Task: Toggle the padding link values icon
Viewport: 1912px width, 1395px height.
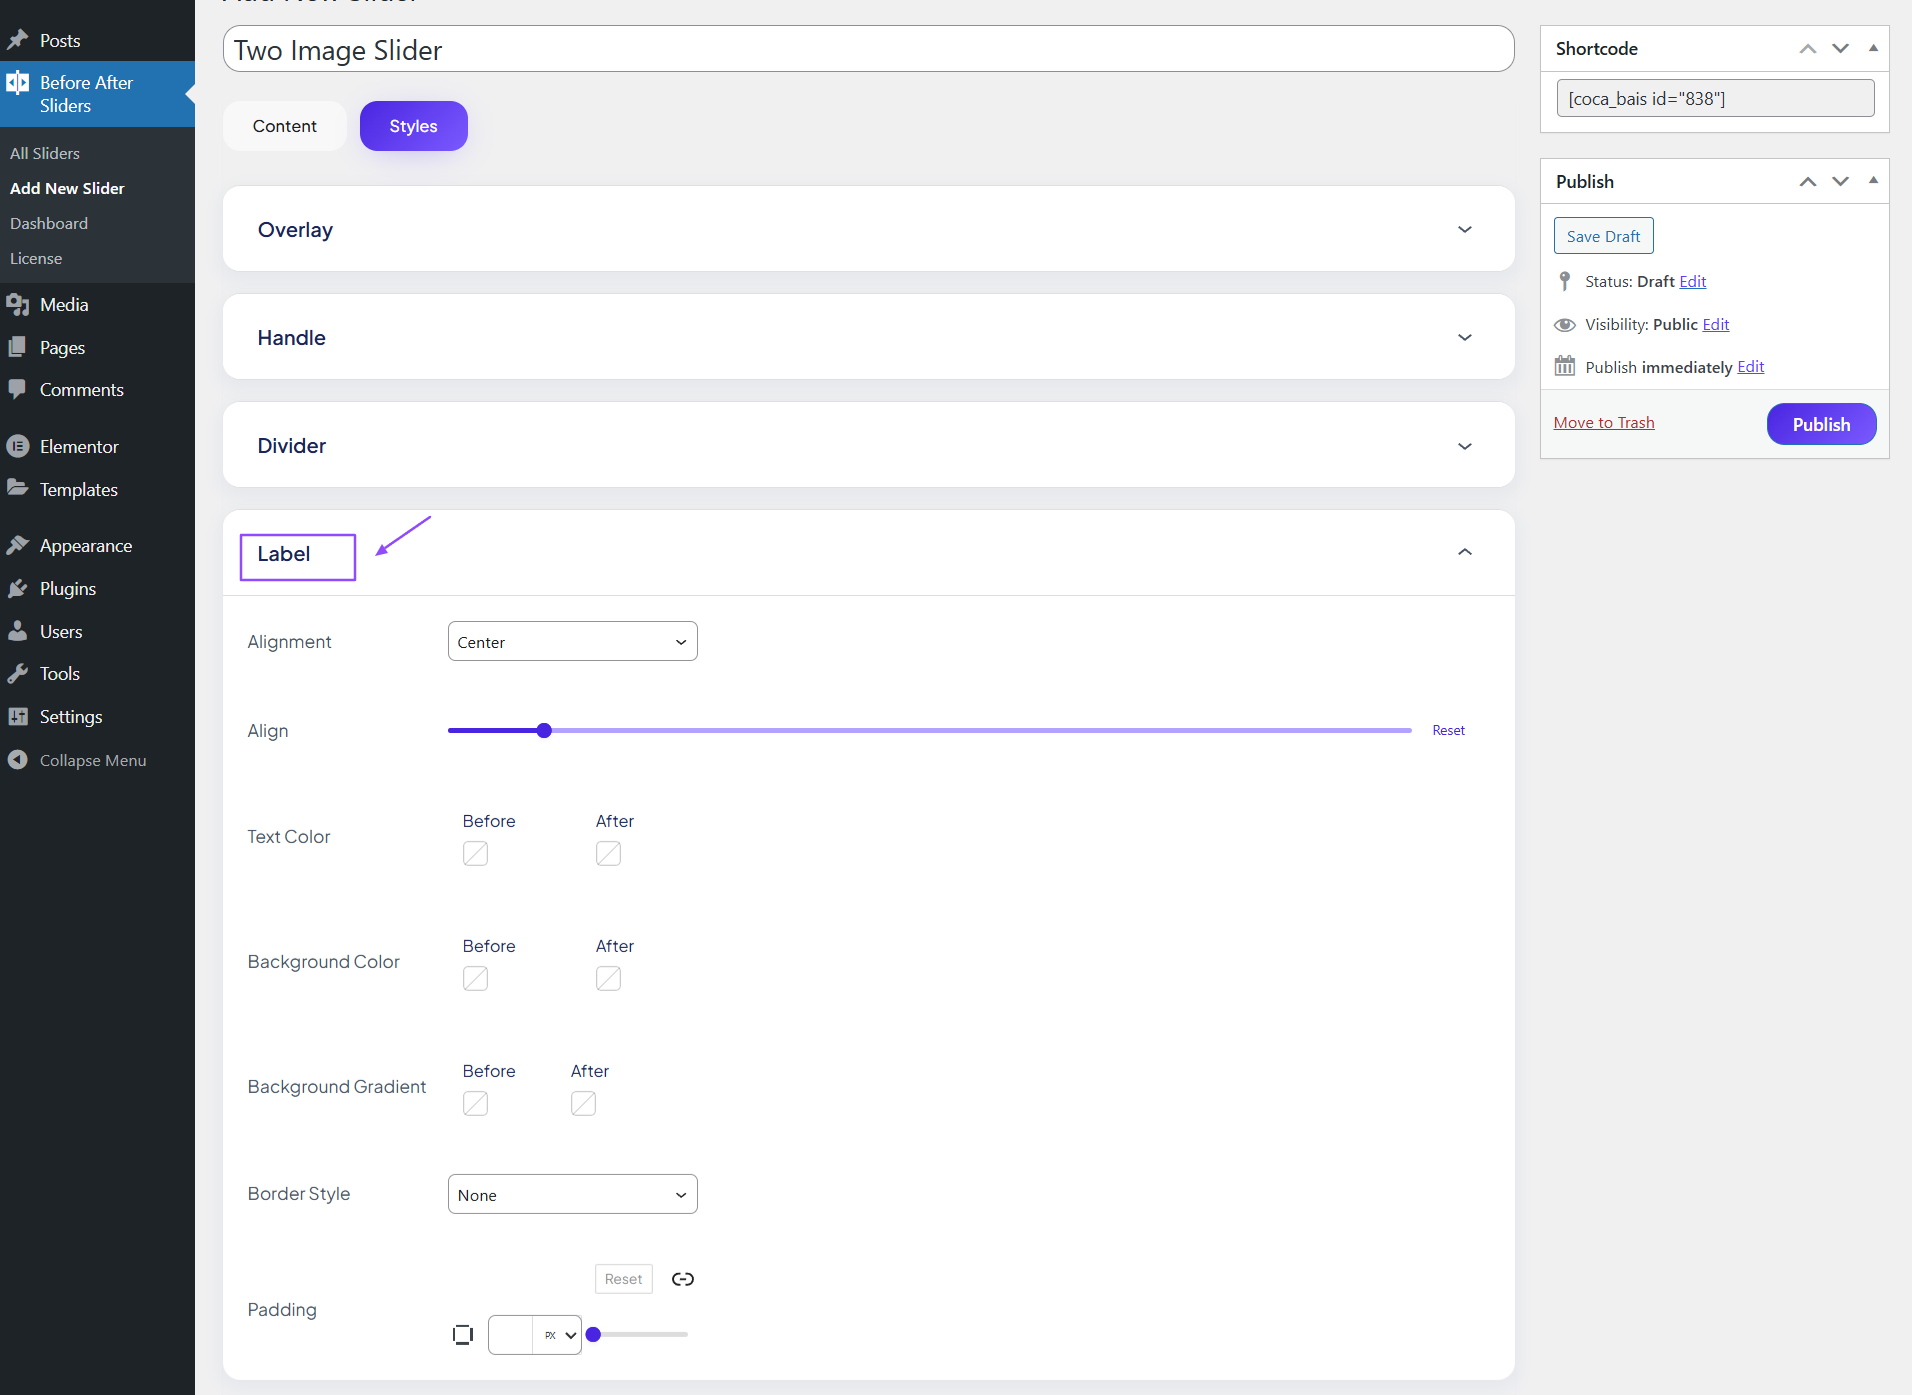Action: coord(683,1279)
